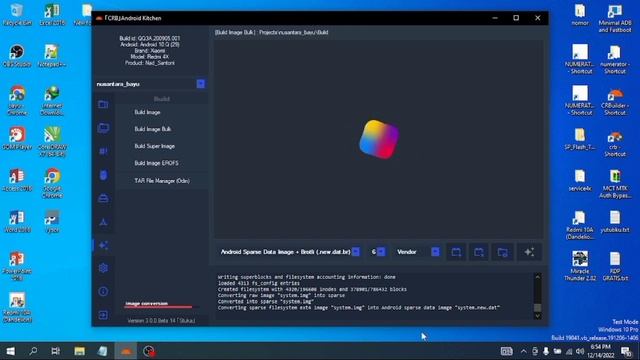Click the second calendar-style icon in toolbar
The height and width of the screenshot is (360, 640).
pyautogui.click(x=479, y=252)
